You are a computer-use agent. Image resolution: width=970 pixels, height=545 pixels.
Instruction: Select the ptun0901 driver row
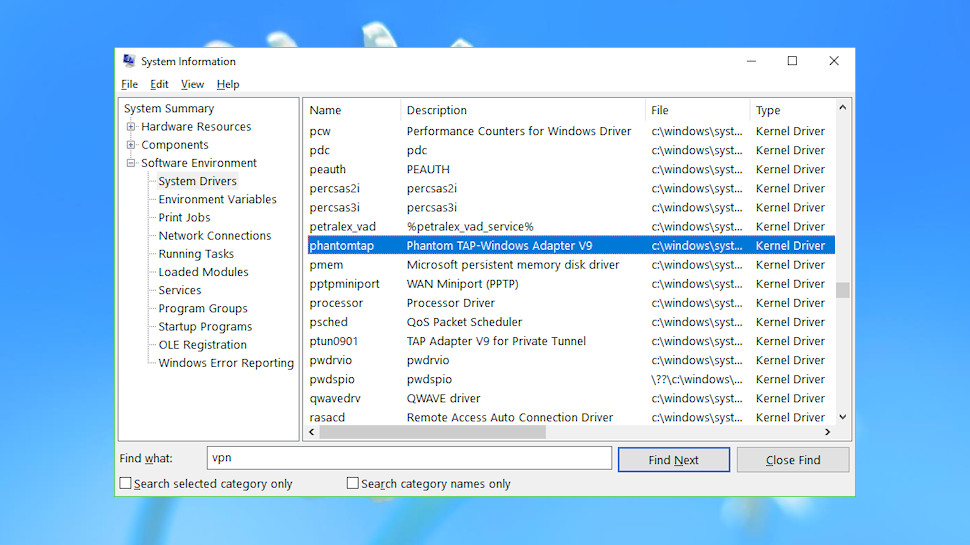(x=571, y=341)
